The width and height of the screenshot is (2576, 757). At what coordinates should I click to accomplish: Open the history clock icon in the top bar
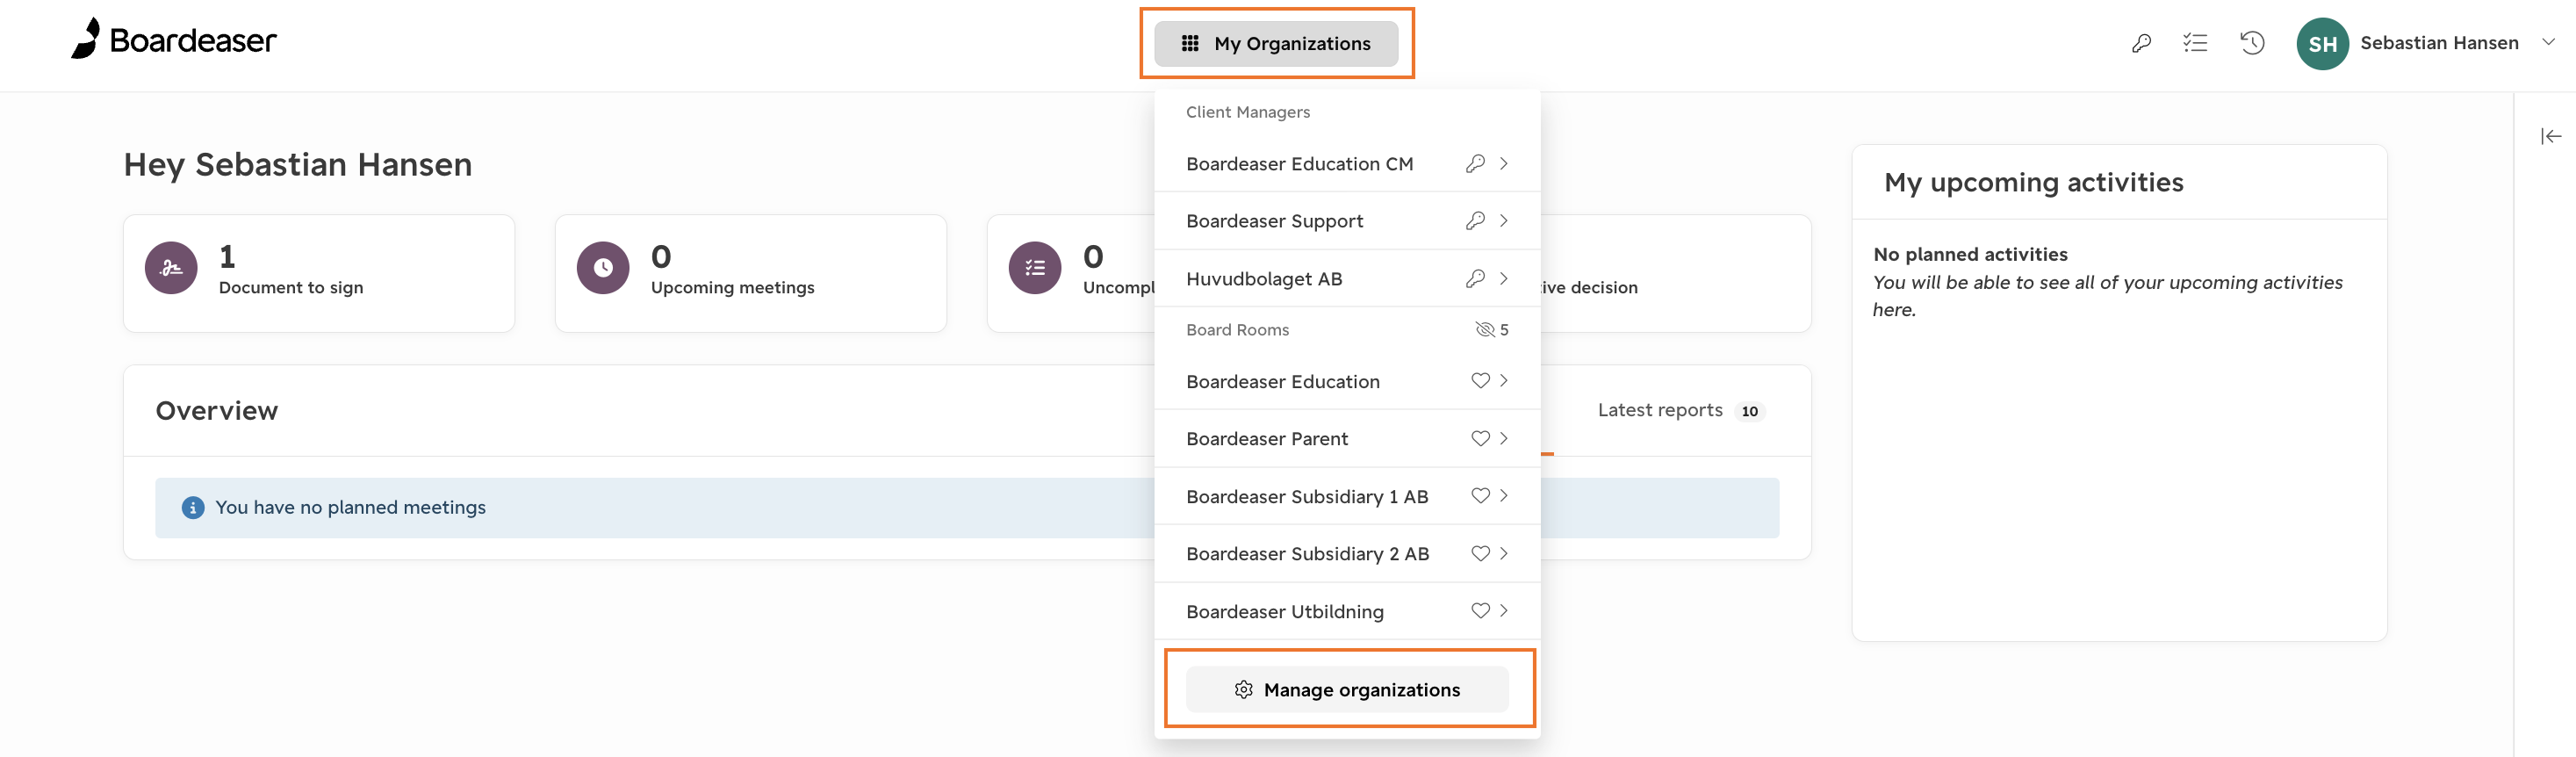pos(2252,43)
